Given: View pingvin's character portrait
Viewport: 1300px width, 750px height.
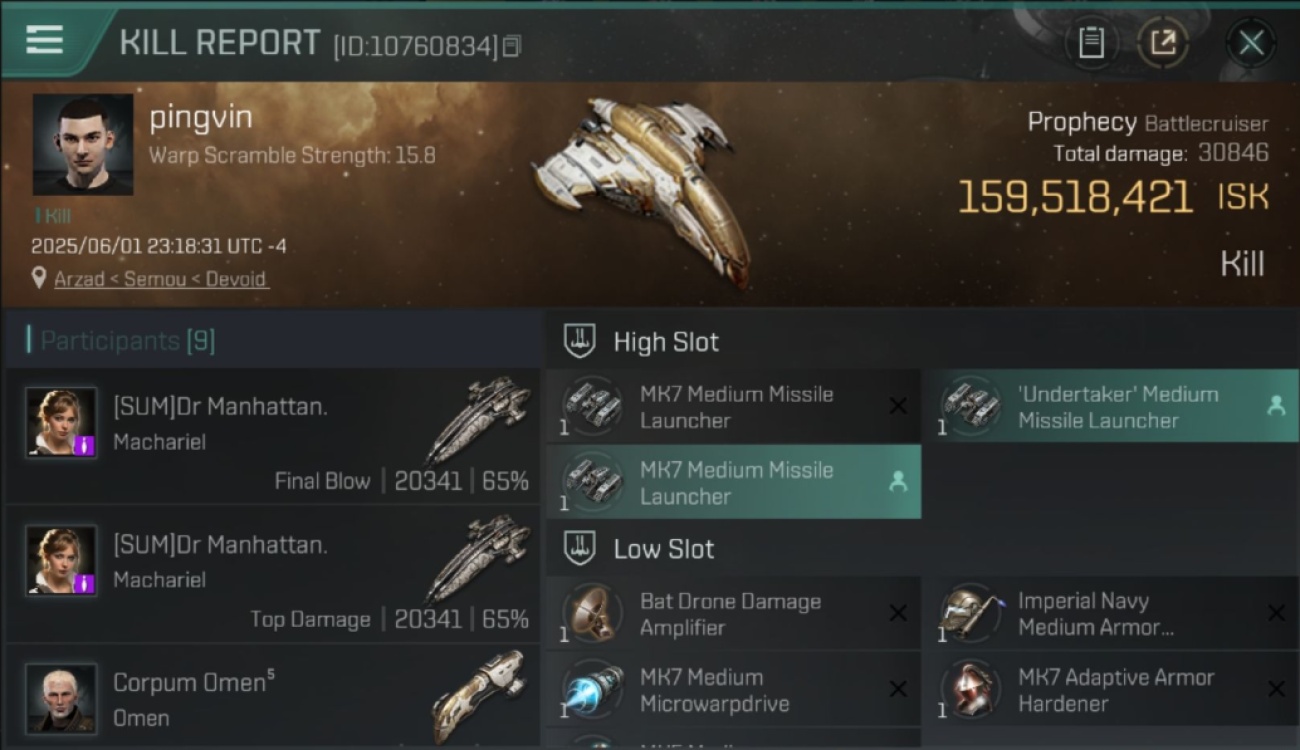Looking at the screenshot, I should (x=83, y=144).
